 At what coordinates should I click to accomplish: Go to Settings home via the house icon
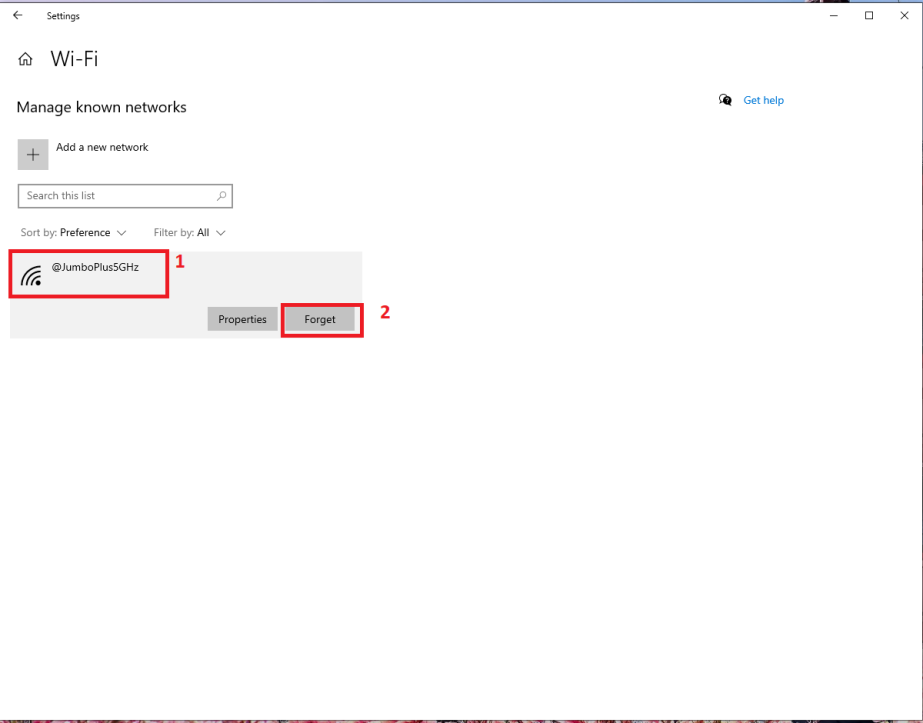24,59
